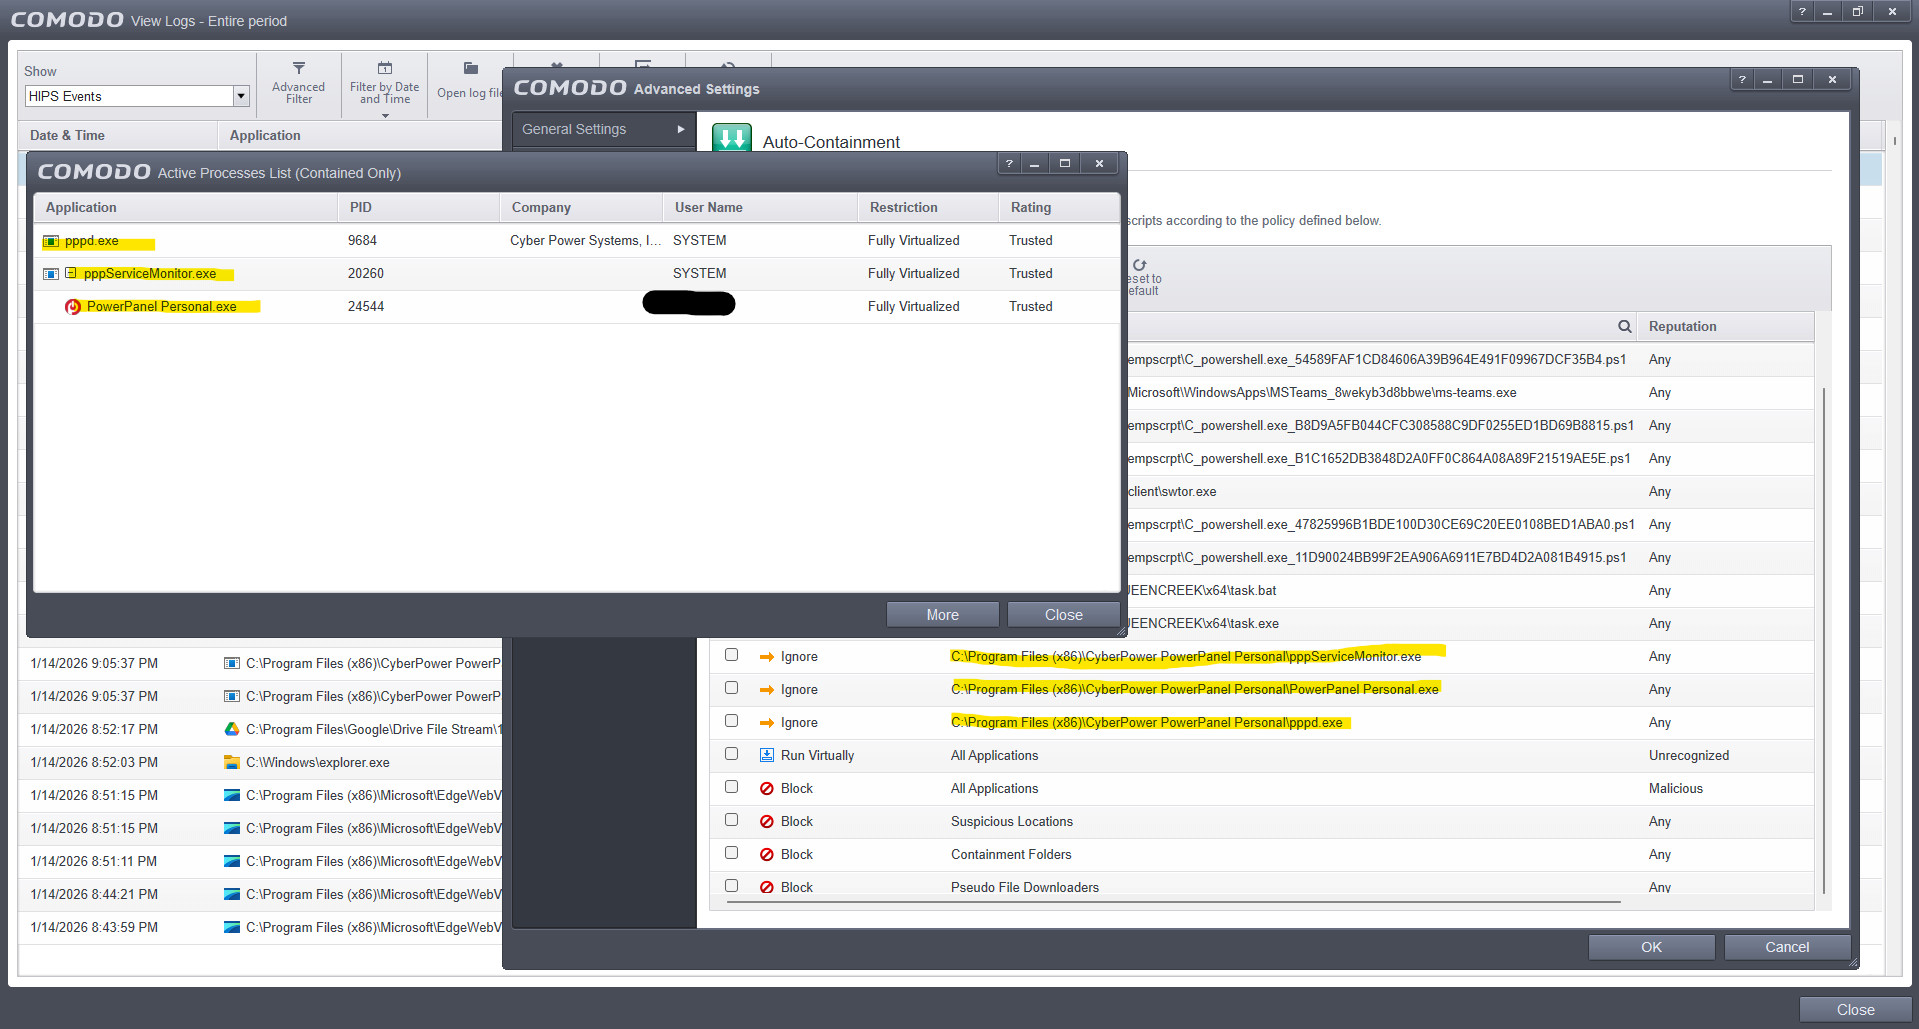Click the Reset to Default icon
This screenshot has height=1029, width=1919.
(x=1139, y=266)
